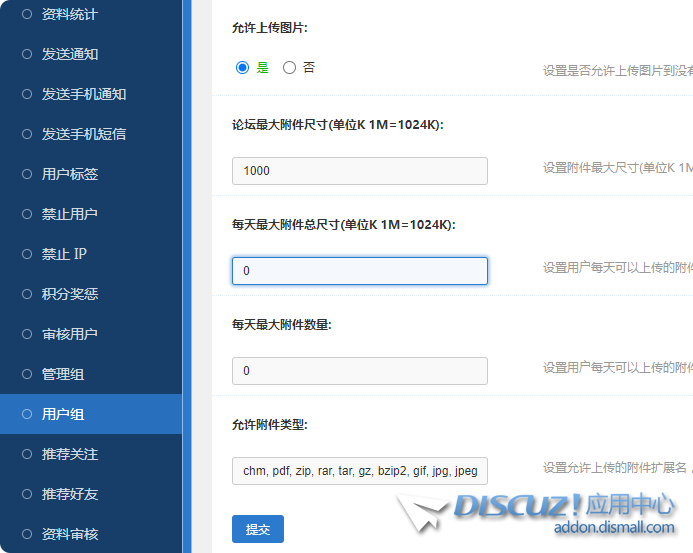Click the circle icon beside 用户标签
The width and height of the screenshot is (693, 553).
[27, 174]
